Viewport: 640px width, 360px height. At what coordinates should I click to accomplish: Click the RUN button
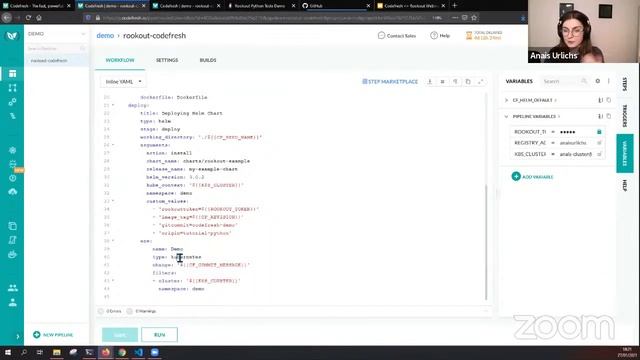pyautogui.click(x=159, y=335)
